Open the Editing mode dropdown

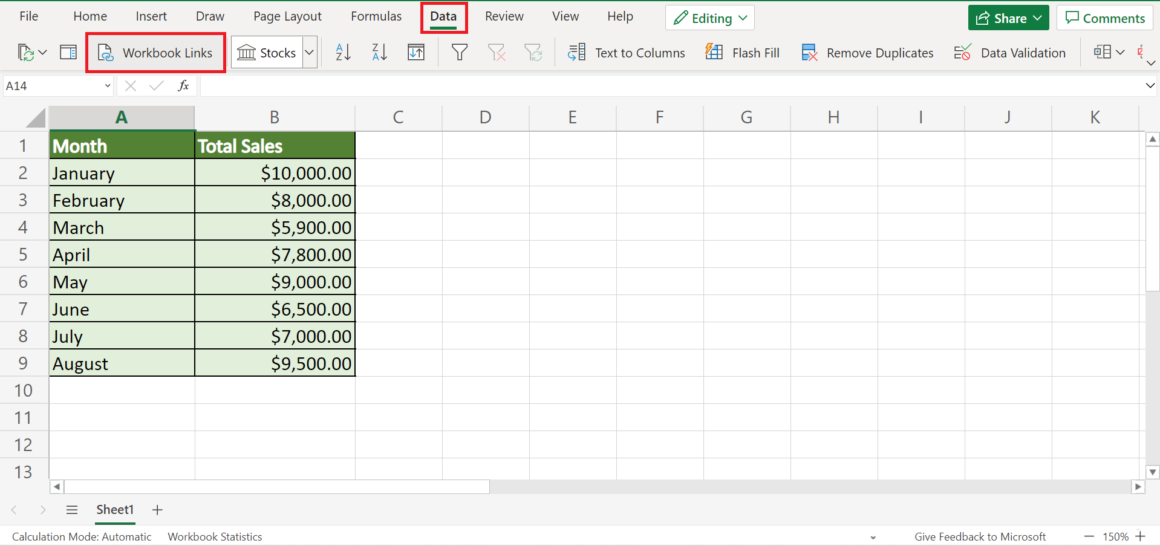(x=710, y=18)
